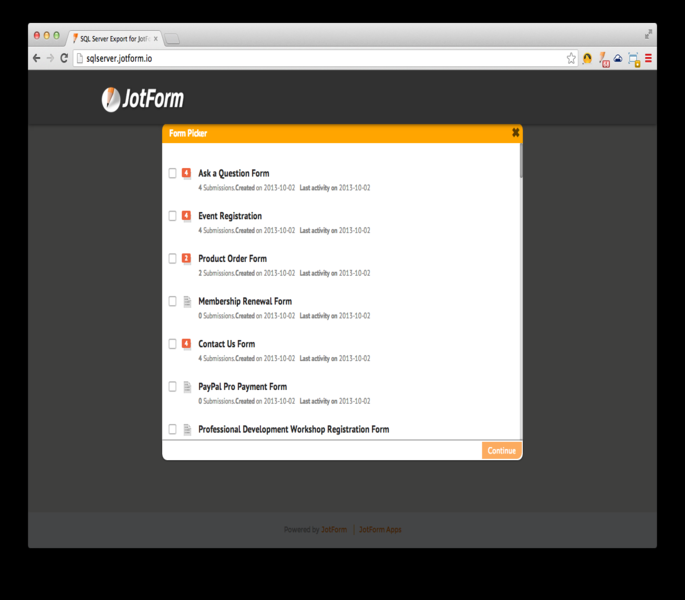Tick the Event Registration checkbox
This screenshot has height=600, width=685.
point(172,216)
